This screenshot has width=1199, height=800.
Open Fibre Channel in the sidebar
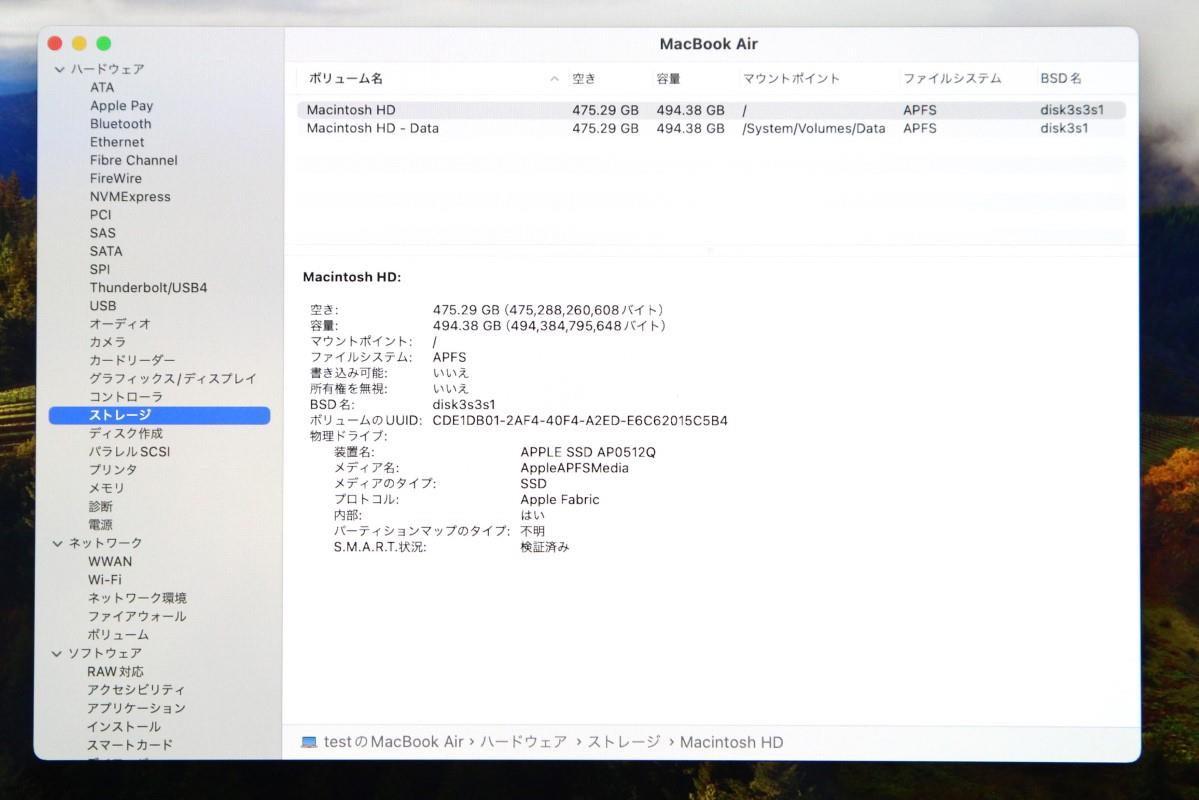134,161
